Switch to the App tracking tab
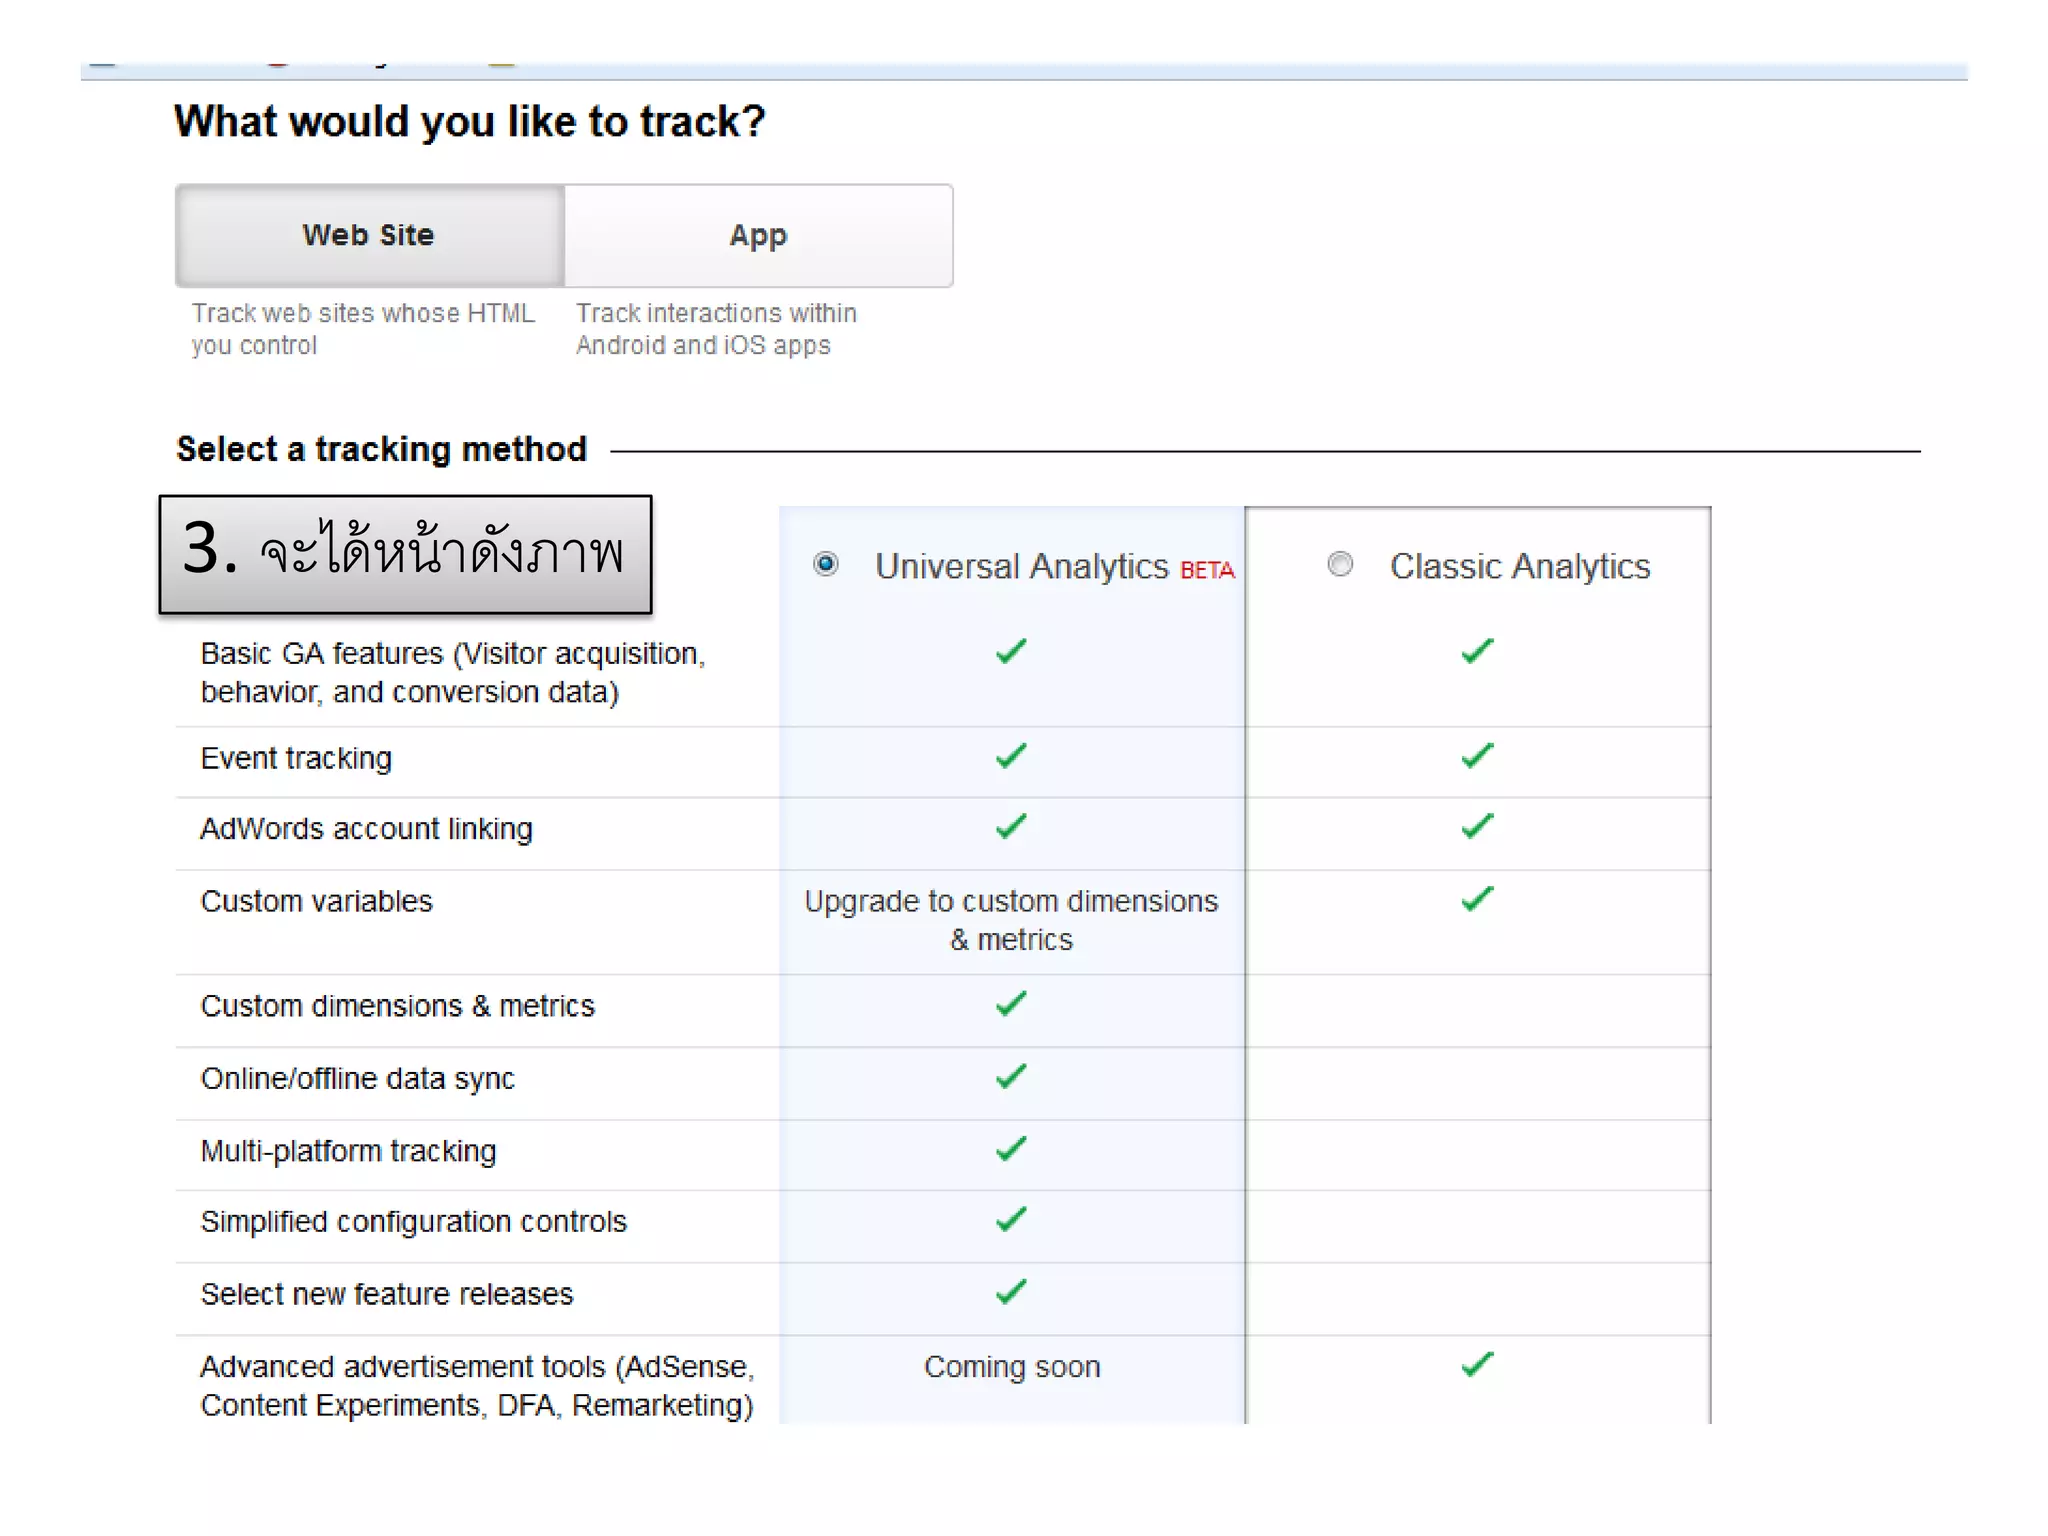This screenshot has height=1536, width=2048. pos(758,236)
